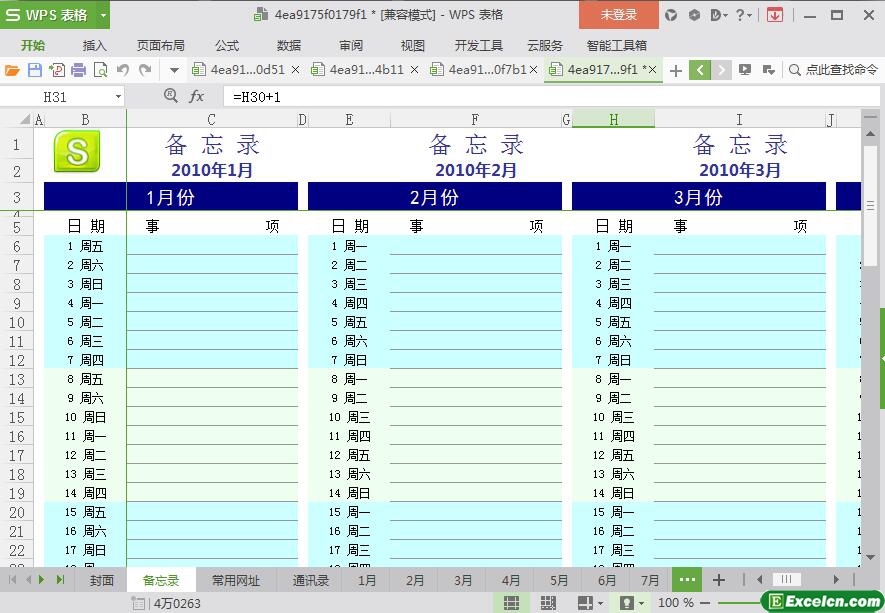The image size is (885, 613).
Task: Open the 插入 ribbon tab
Action: 94,45
